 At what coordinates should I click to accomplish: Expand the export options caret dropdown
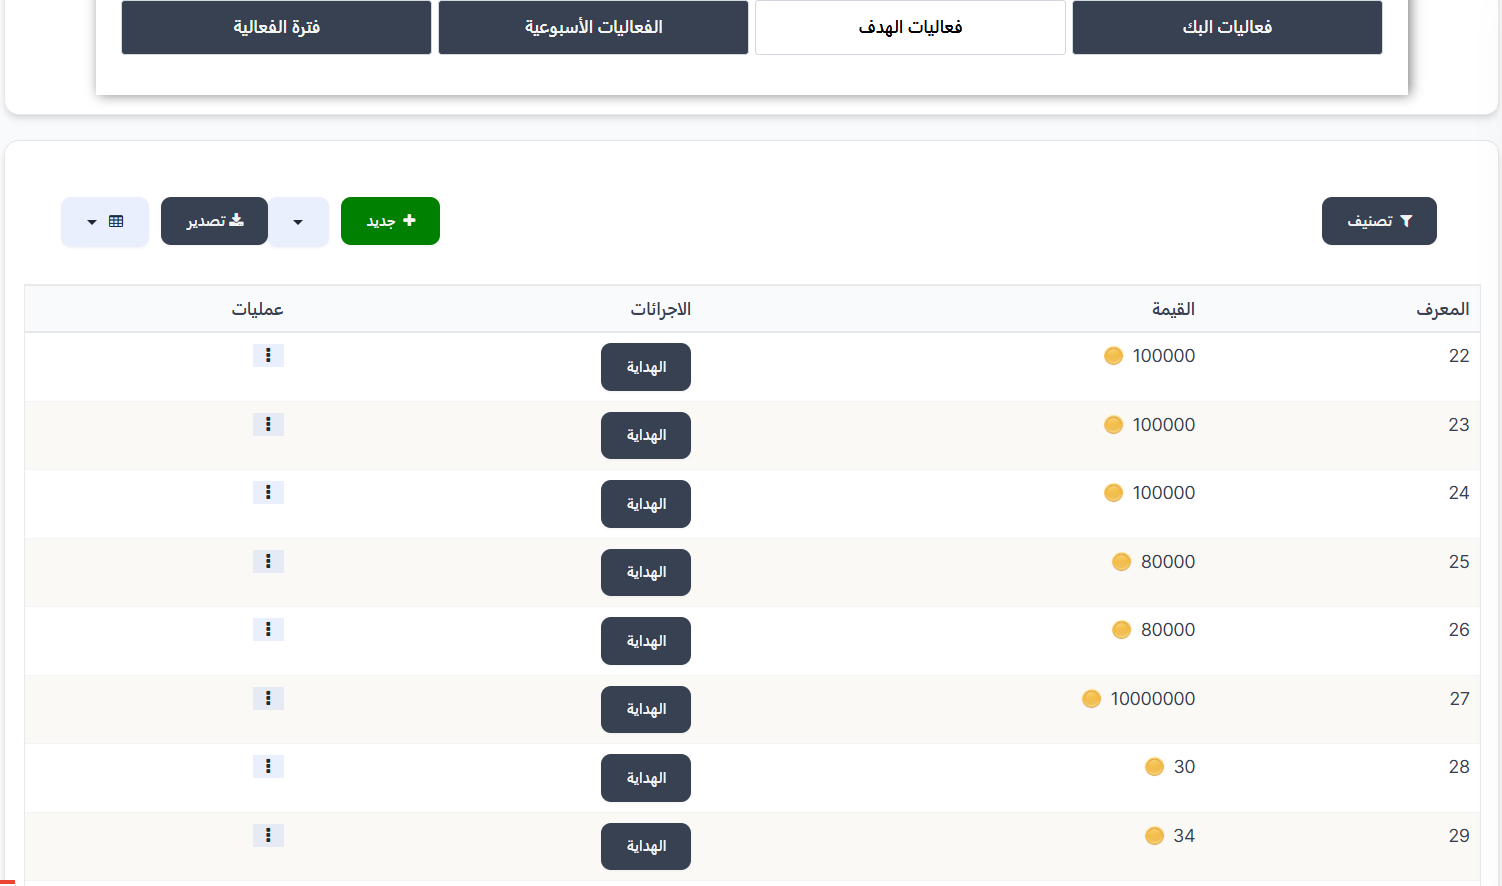pyautogui.click(x=298, y=221)
